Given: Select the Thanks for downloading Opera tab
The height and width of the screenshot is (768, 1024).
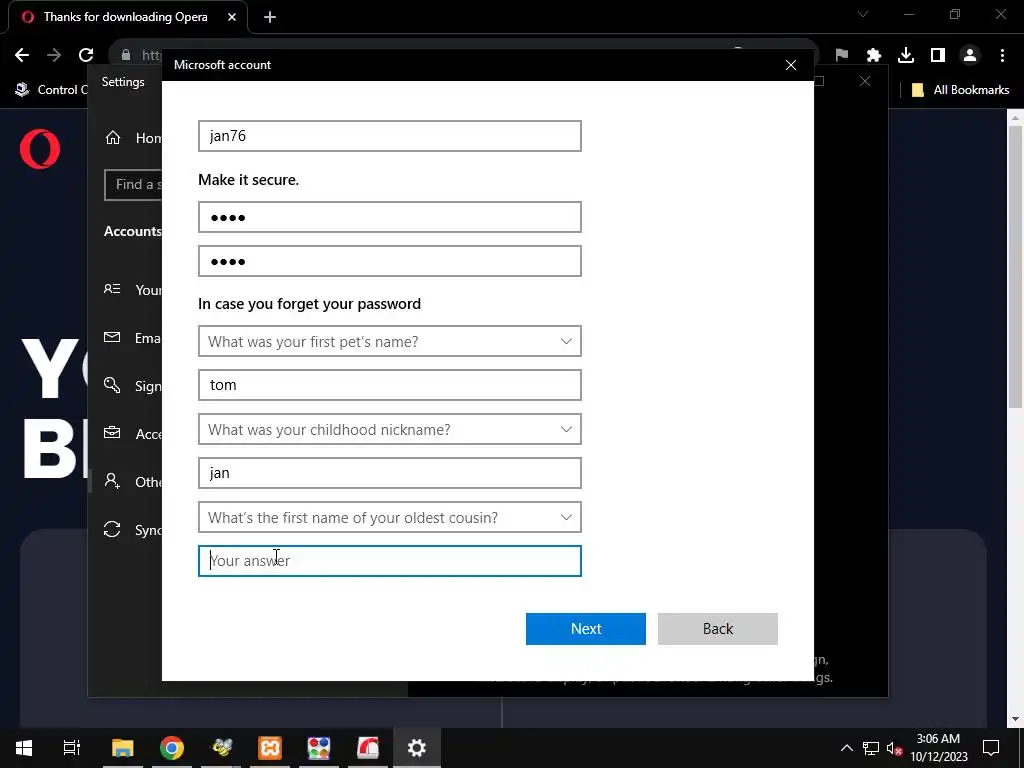Looking at the screenshot, I should (x=127, y=18).
